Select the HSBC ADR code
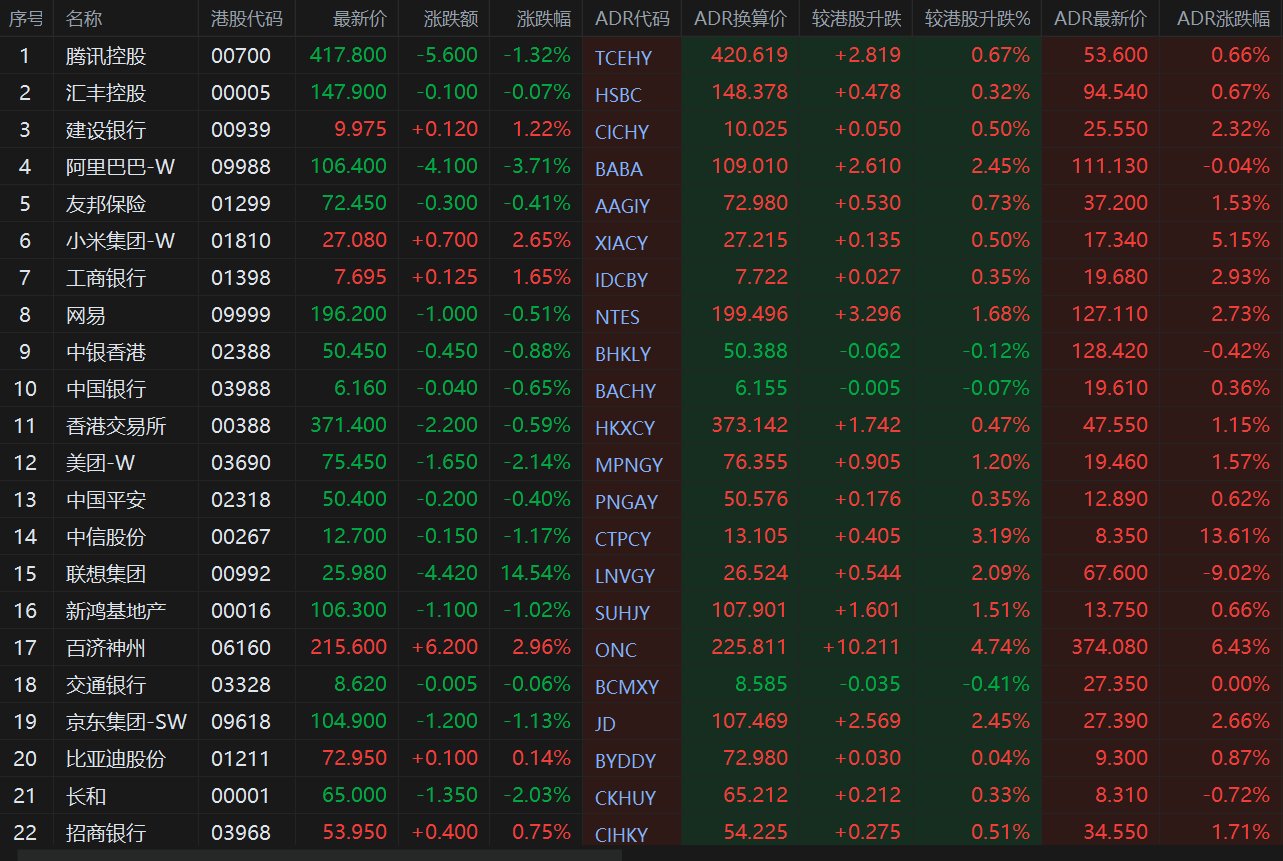Image resolution: width=1283 pixels, height=861 pixels. [618, 95]
